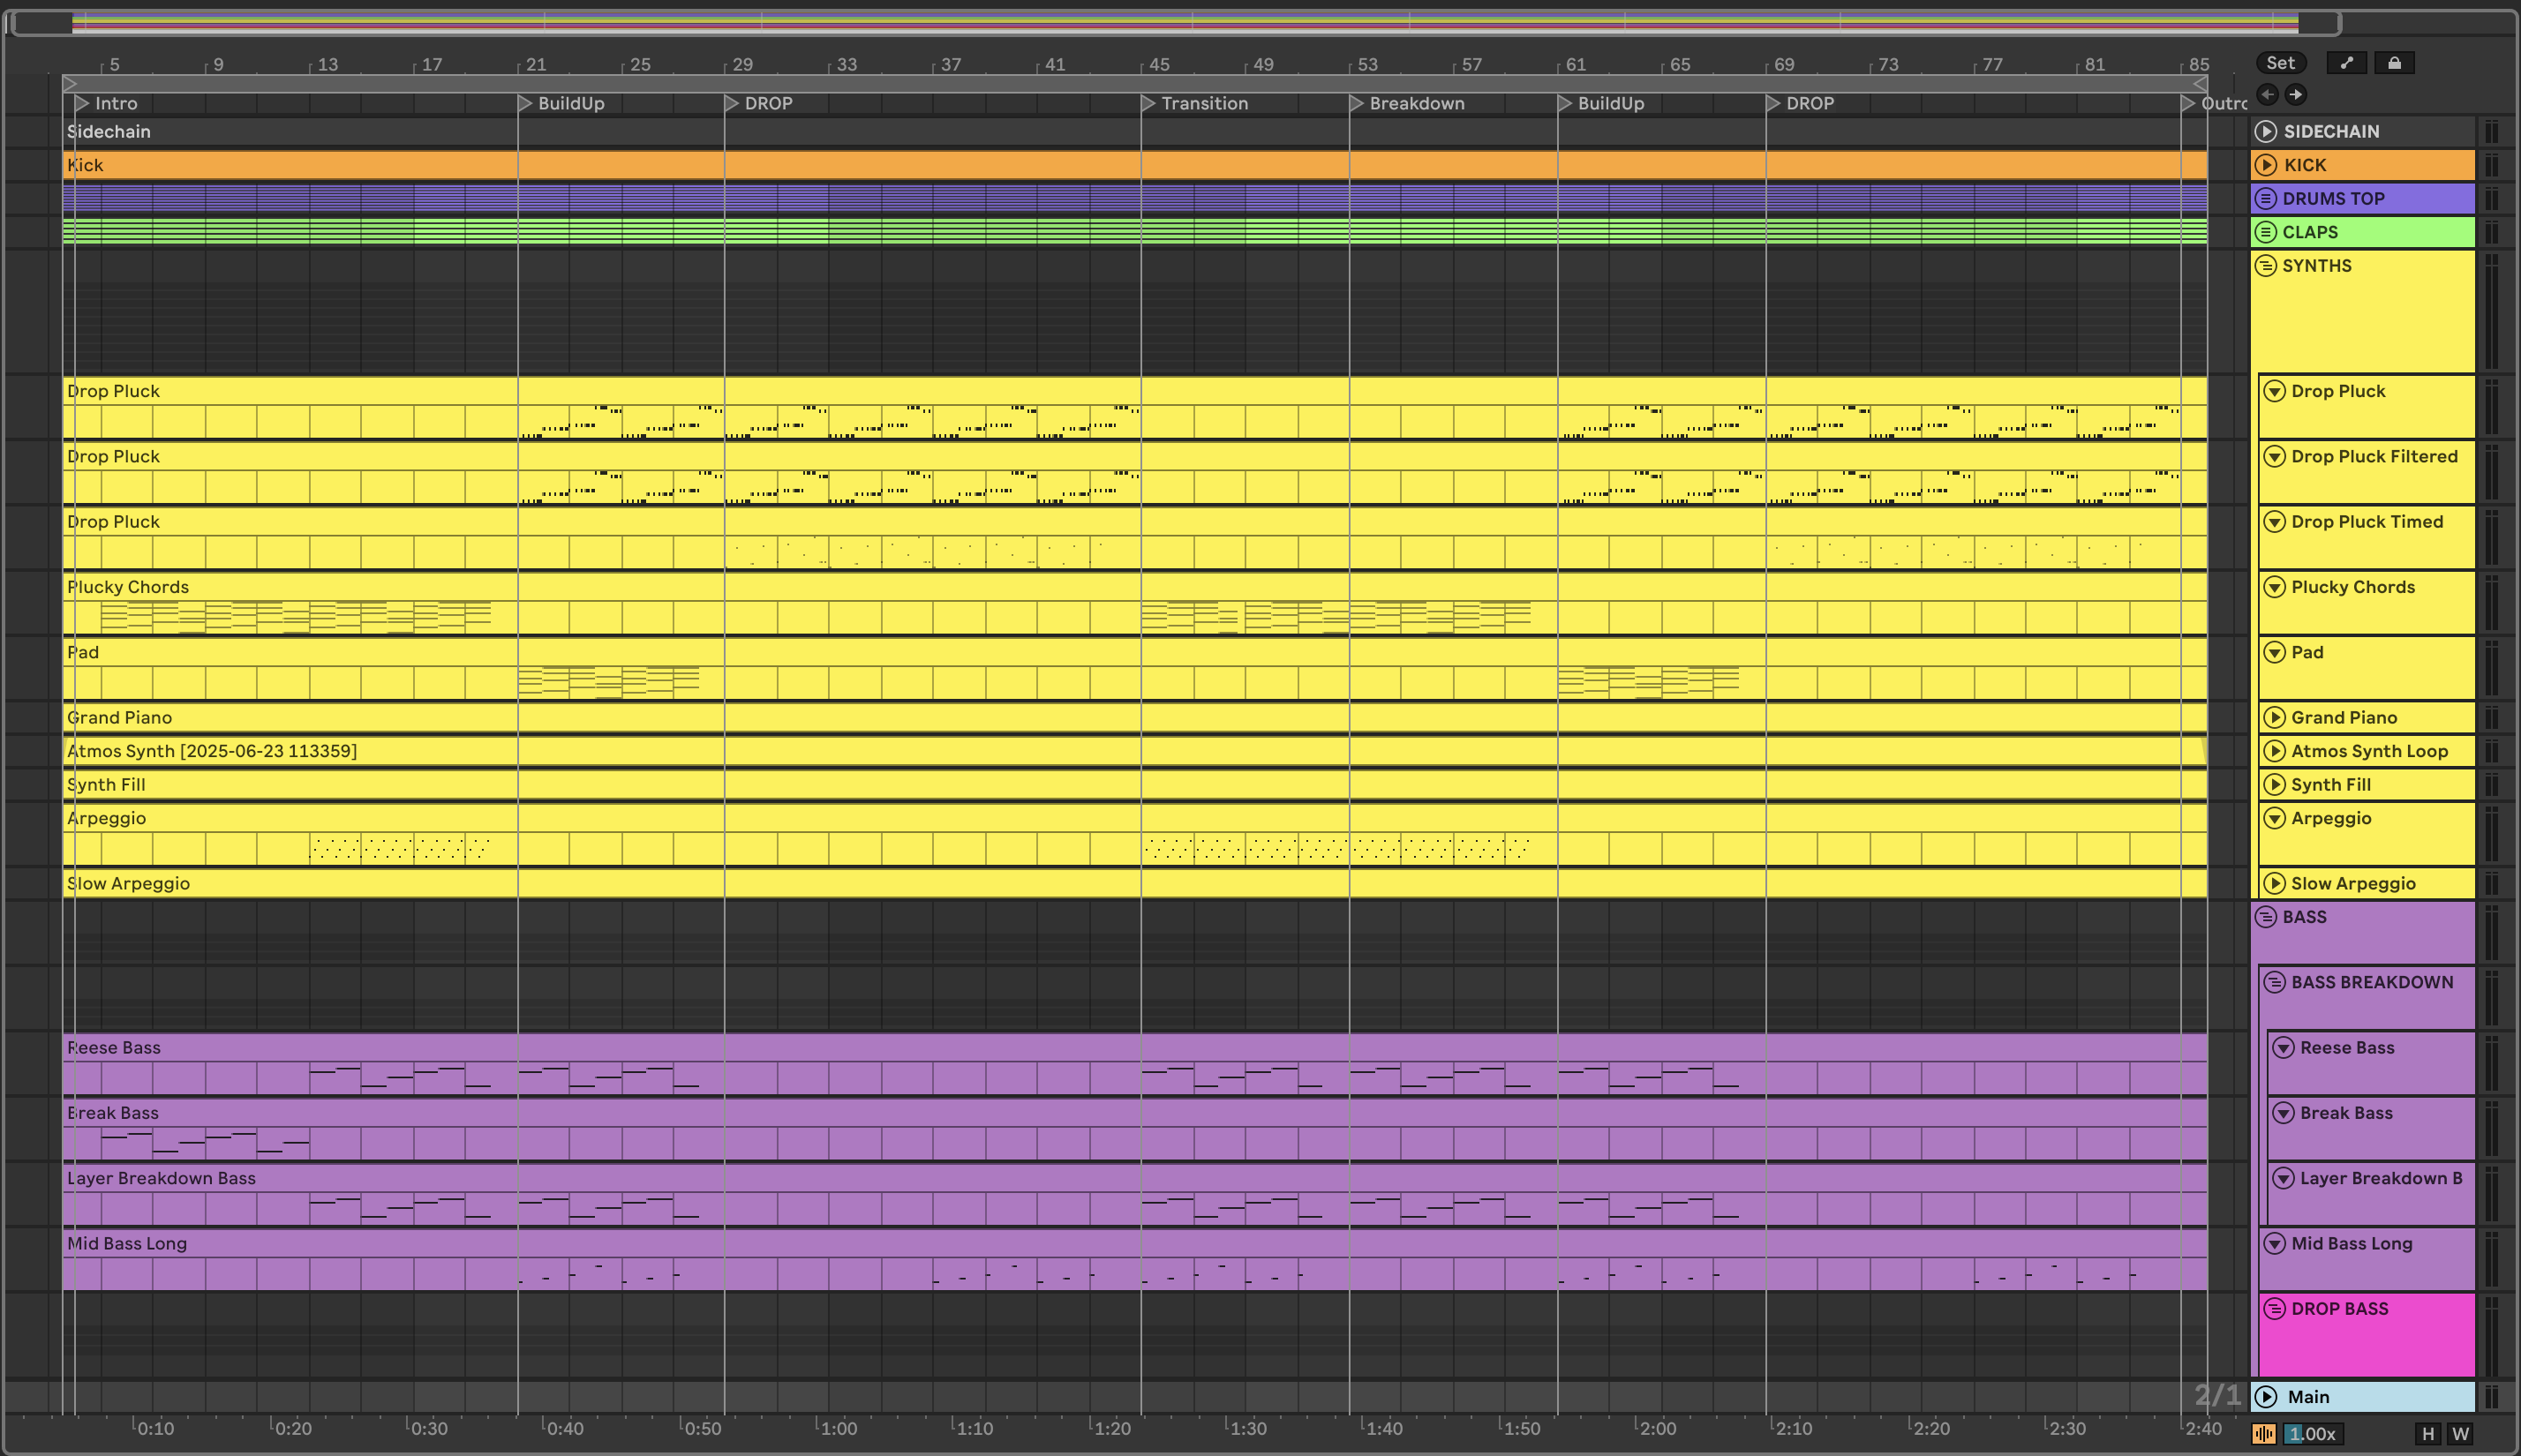Toggle the orange waveform overview button
Screen dimensions: 2521x1456
click(2264, 1434)
